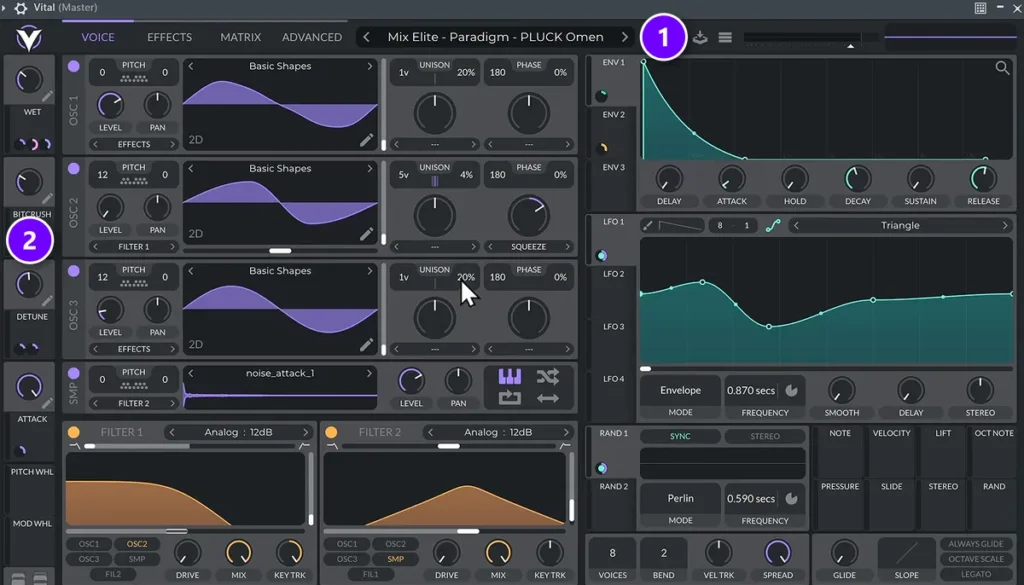Open OSC 2 wavetable edit pencil
Image resolution: width=1024 pixels, height=585 pixels.
[366, 234]
